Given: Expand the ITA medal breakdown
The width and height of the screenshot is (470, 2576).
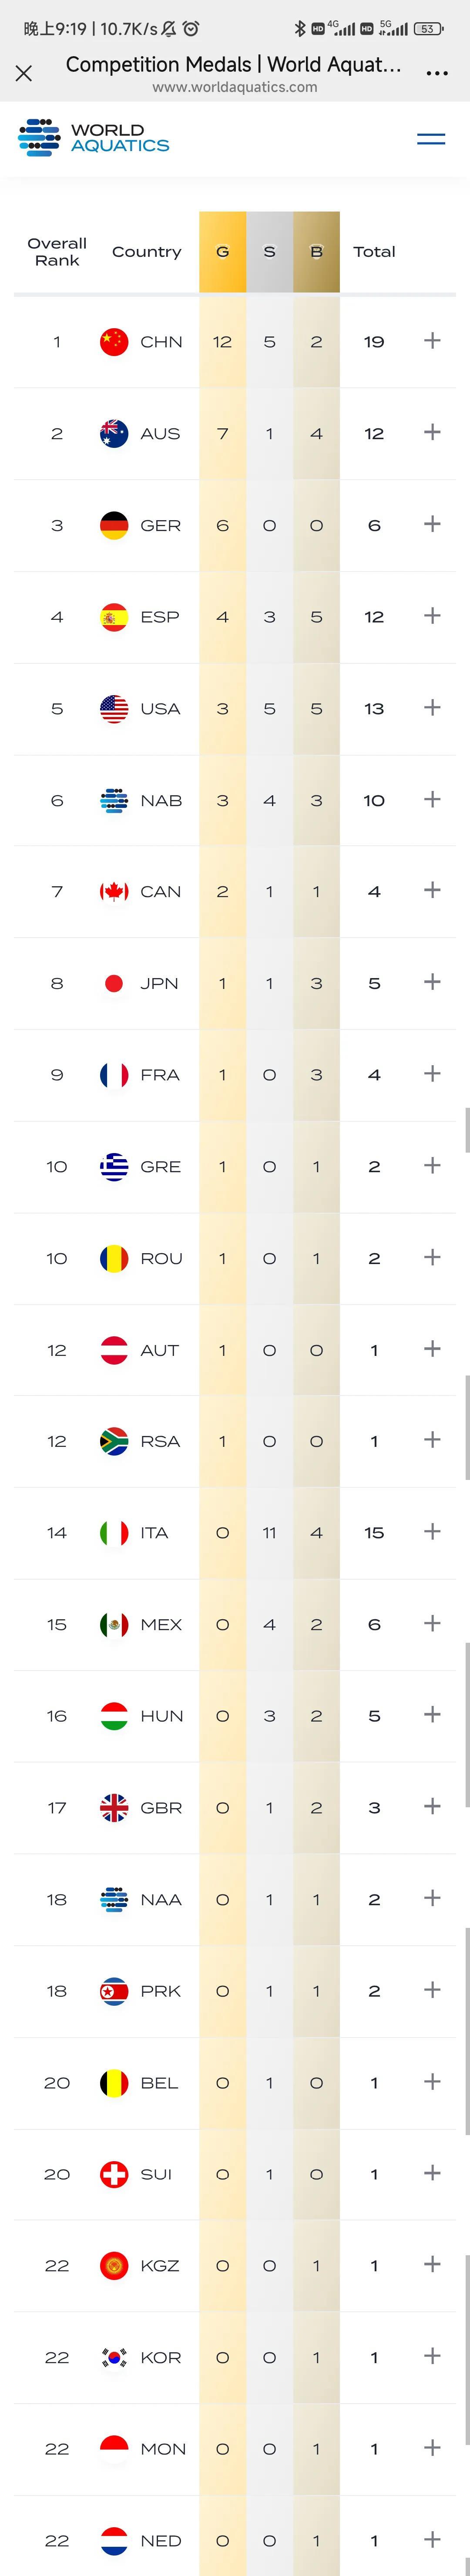Looking at the screenshot, I should coord(432,1532).
